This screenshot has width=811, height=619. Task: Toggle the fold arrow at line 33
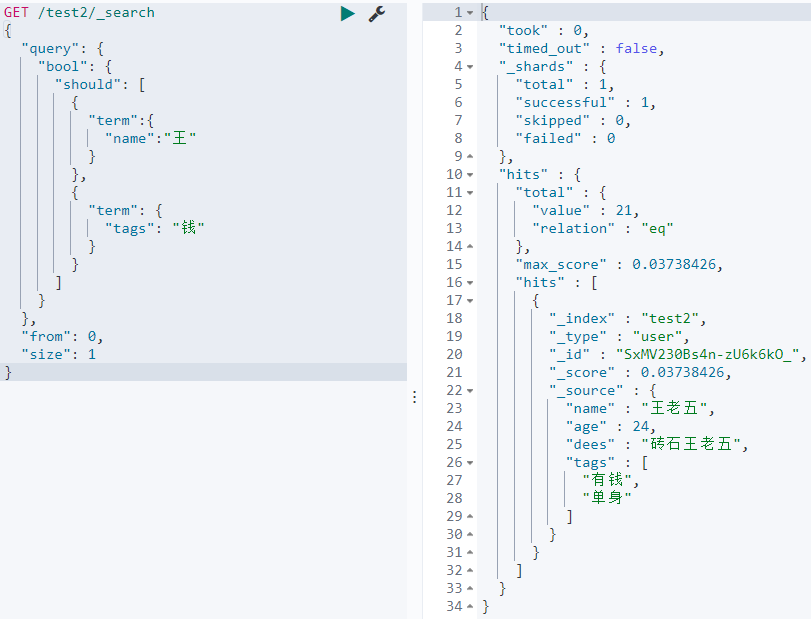tap(470, 588)
